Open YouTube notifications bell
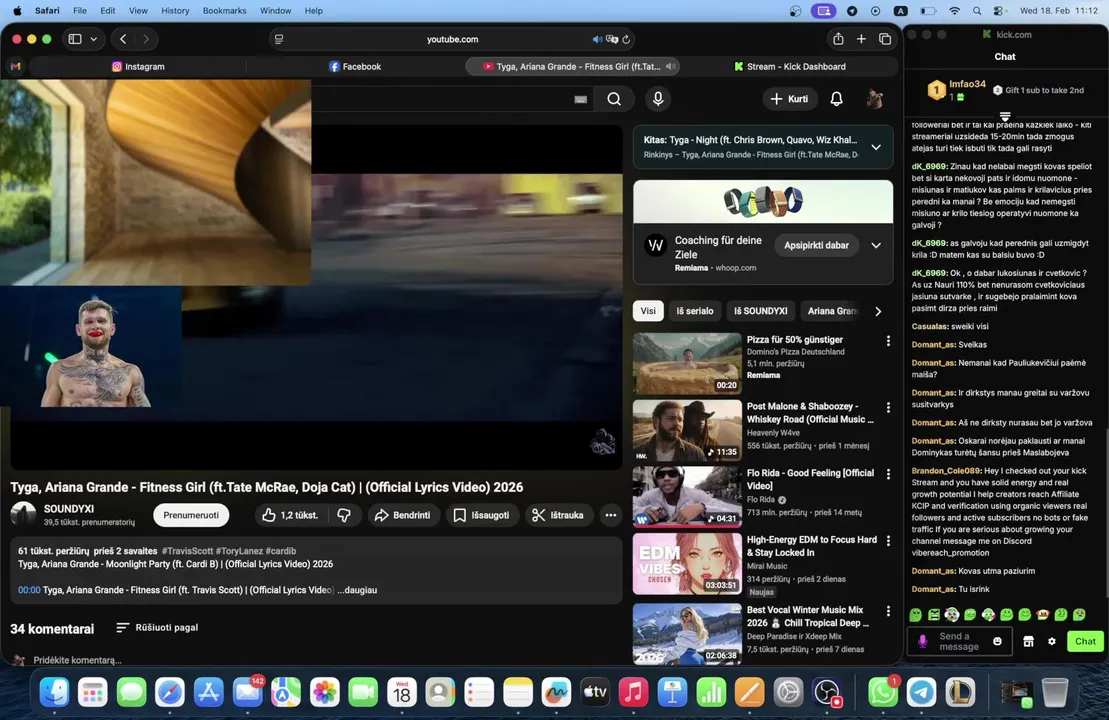Viewport: 1109px width, 720px height. pos(836,99)
